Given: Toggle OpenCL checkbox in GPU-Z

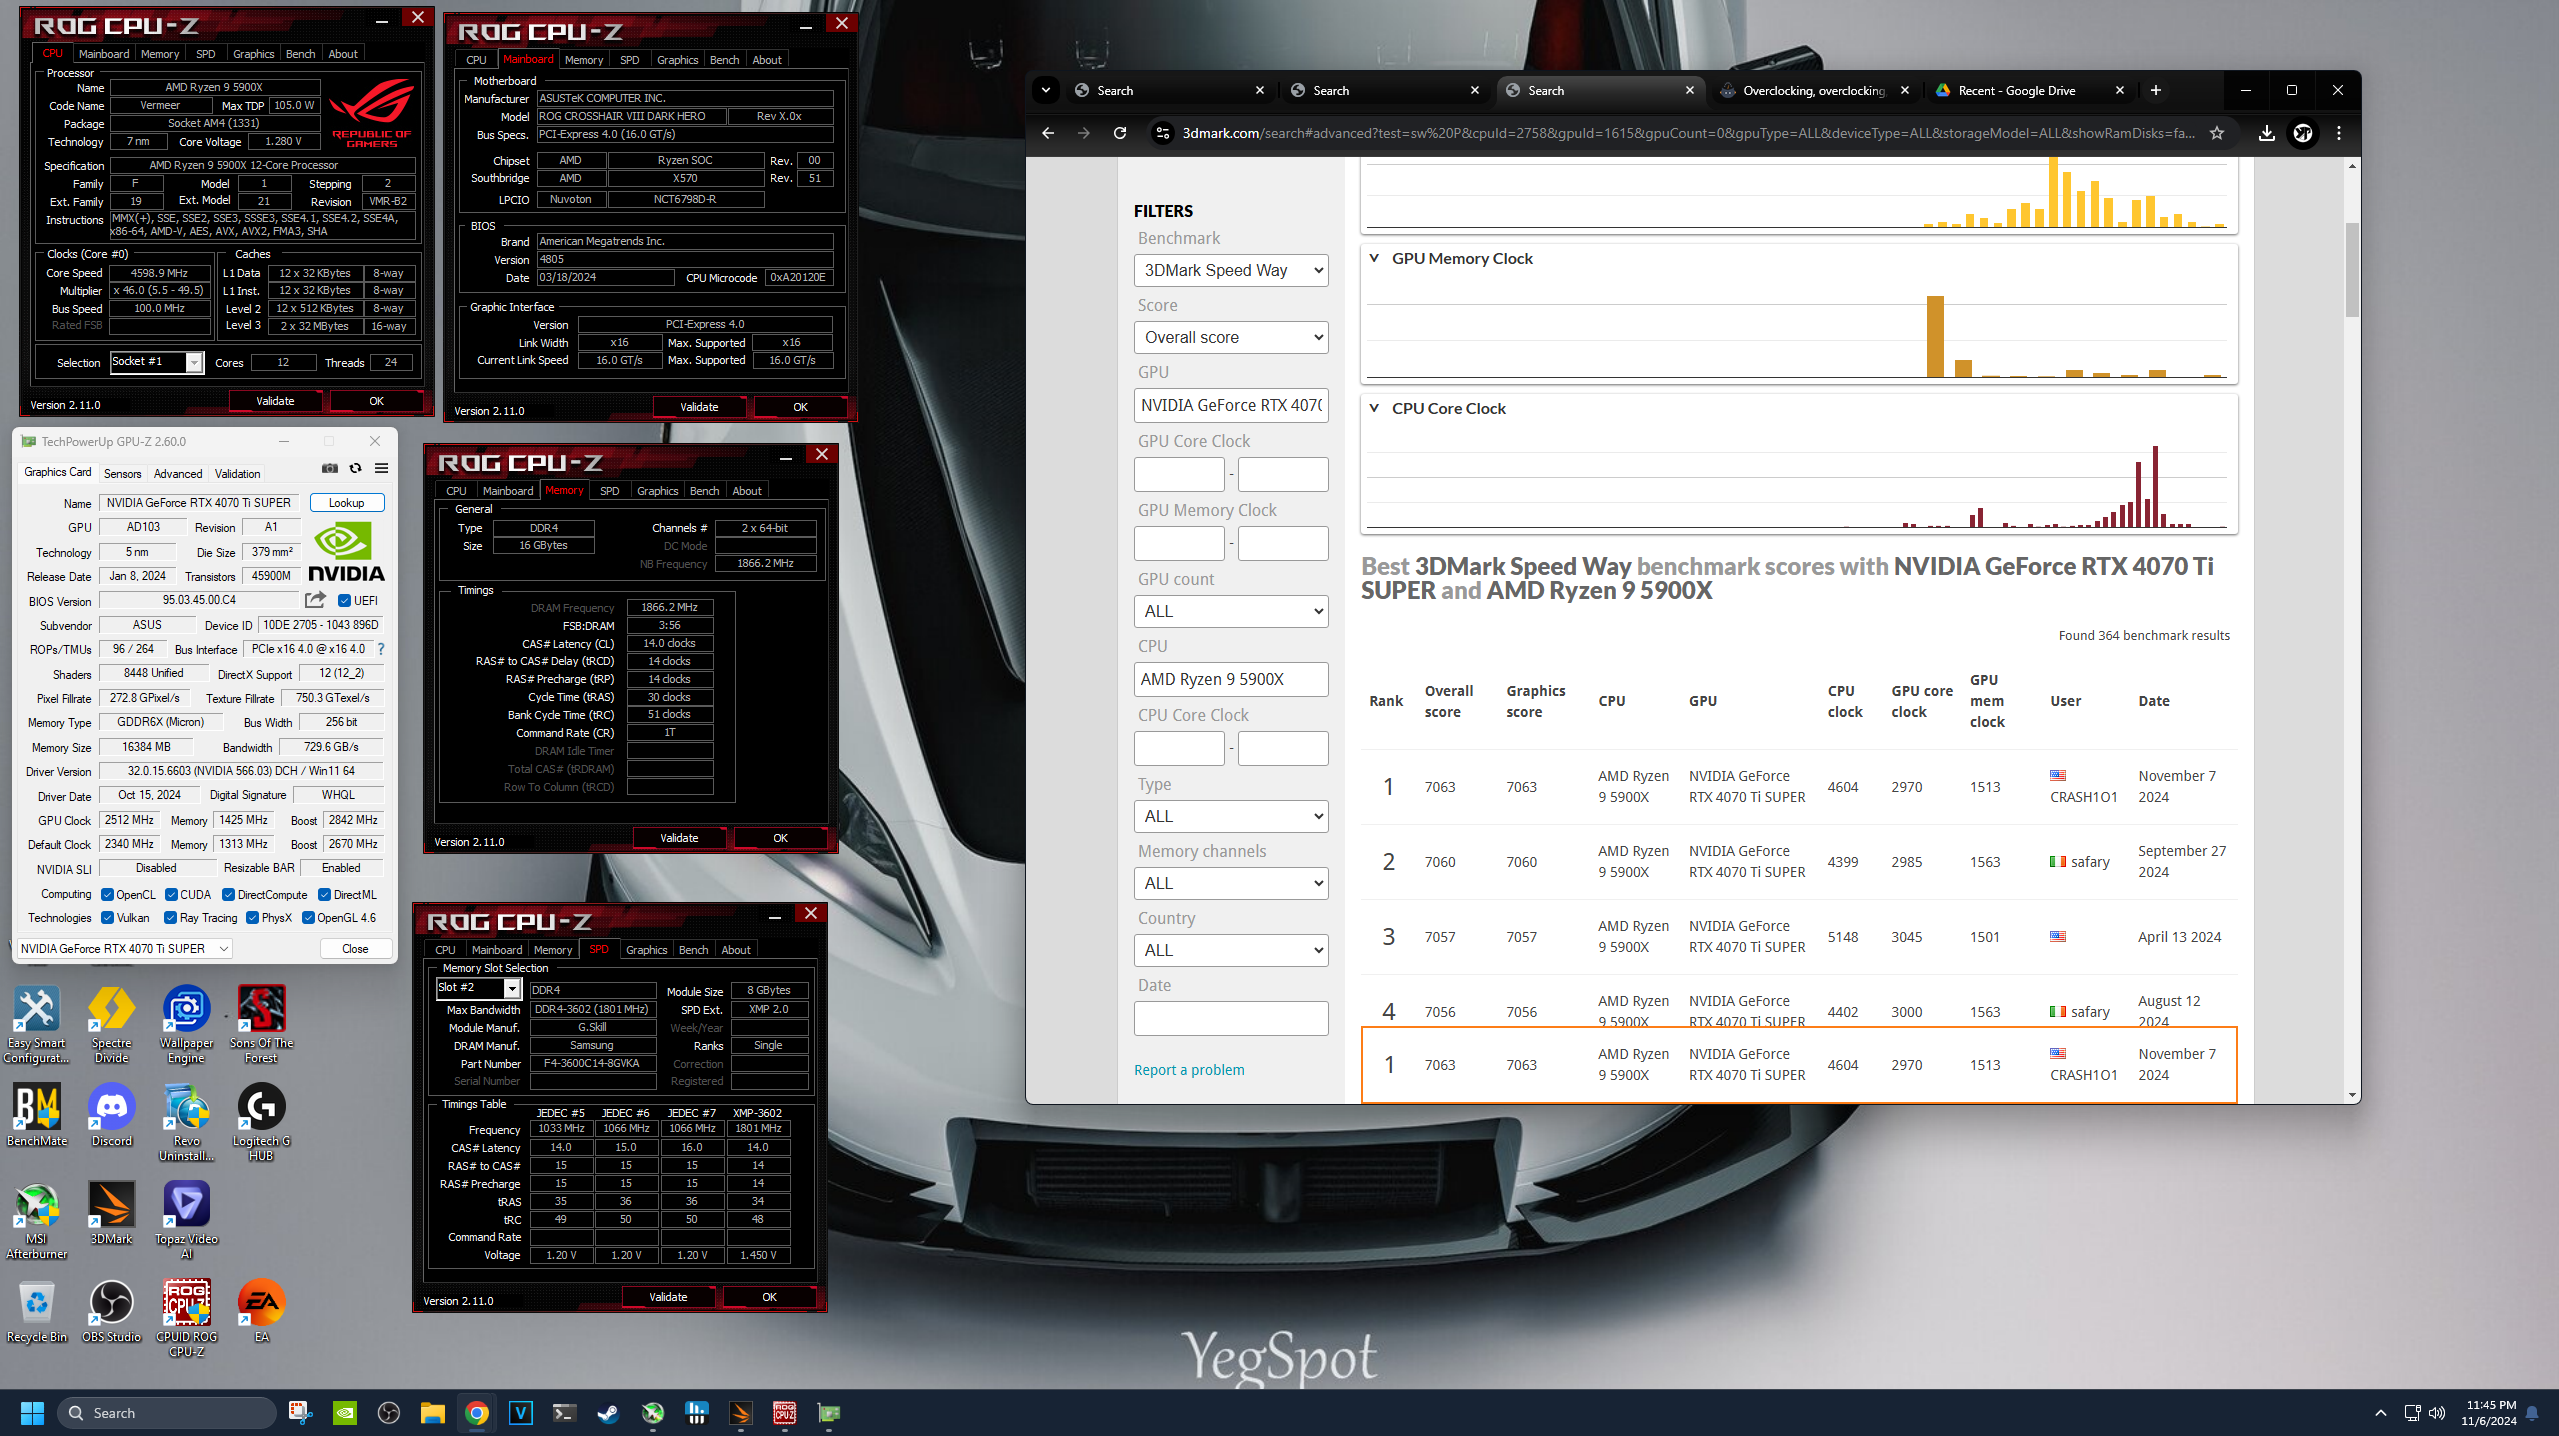Looking at the screenshot, I should (x=107, y=895).
